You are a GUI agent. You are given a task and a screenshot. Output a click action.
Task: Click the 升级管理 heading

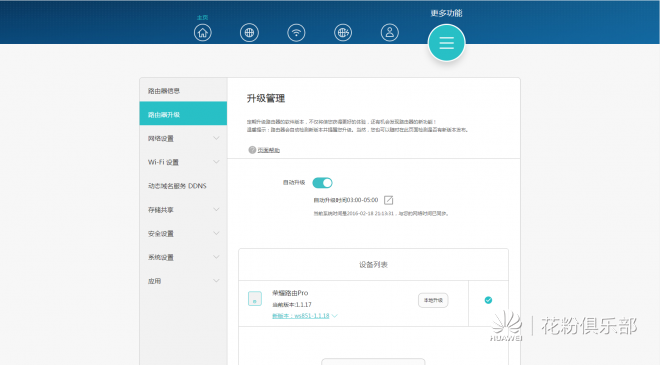tap(266, 99)
